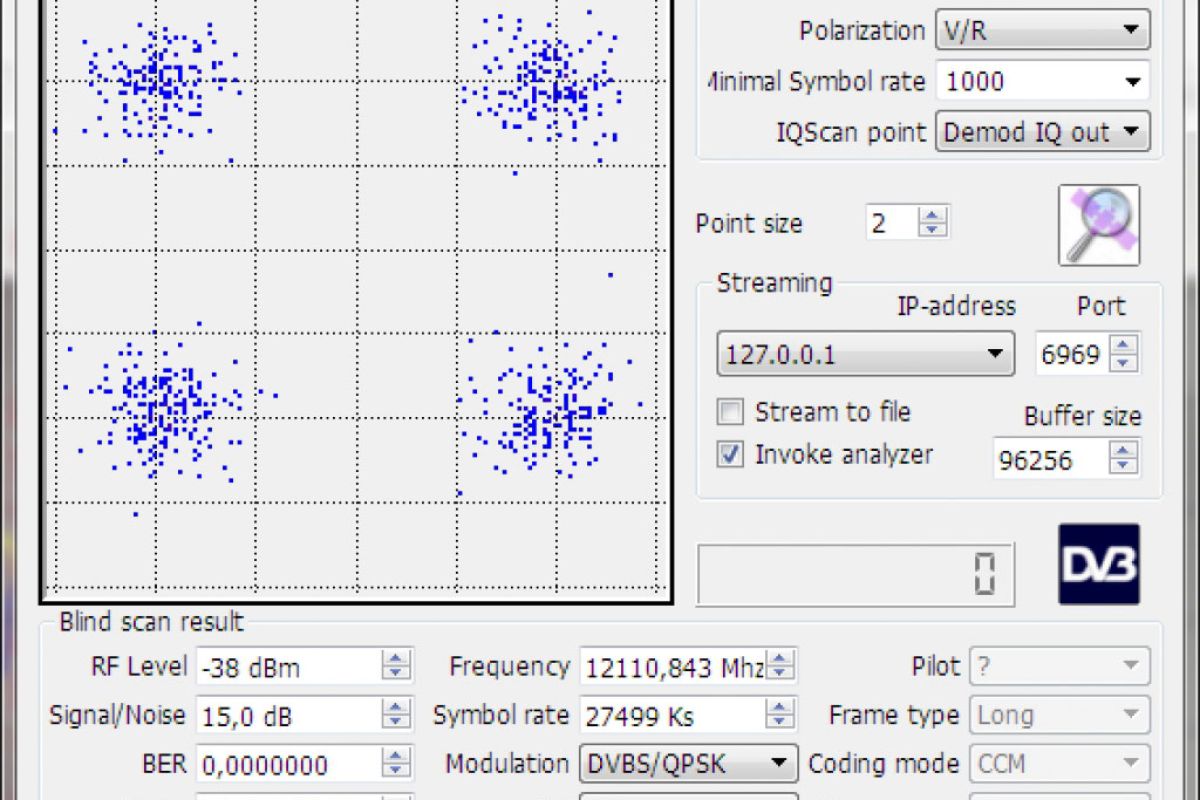
Task: Decrease the Buffer size stepper
Action: 1124,468
